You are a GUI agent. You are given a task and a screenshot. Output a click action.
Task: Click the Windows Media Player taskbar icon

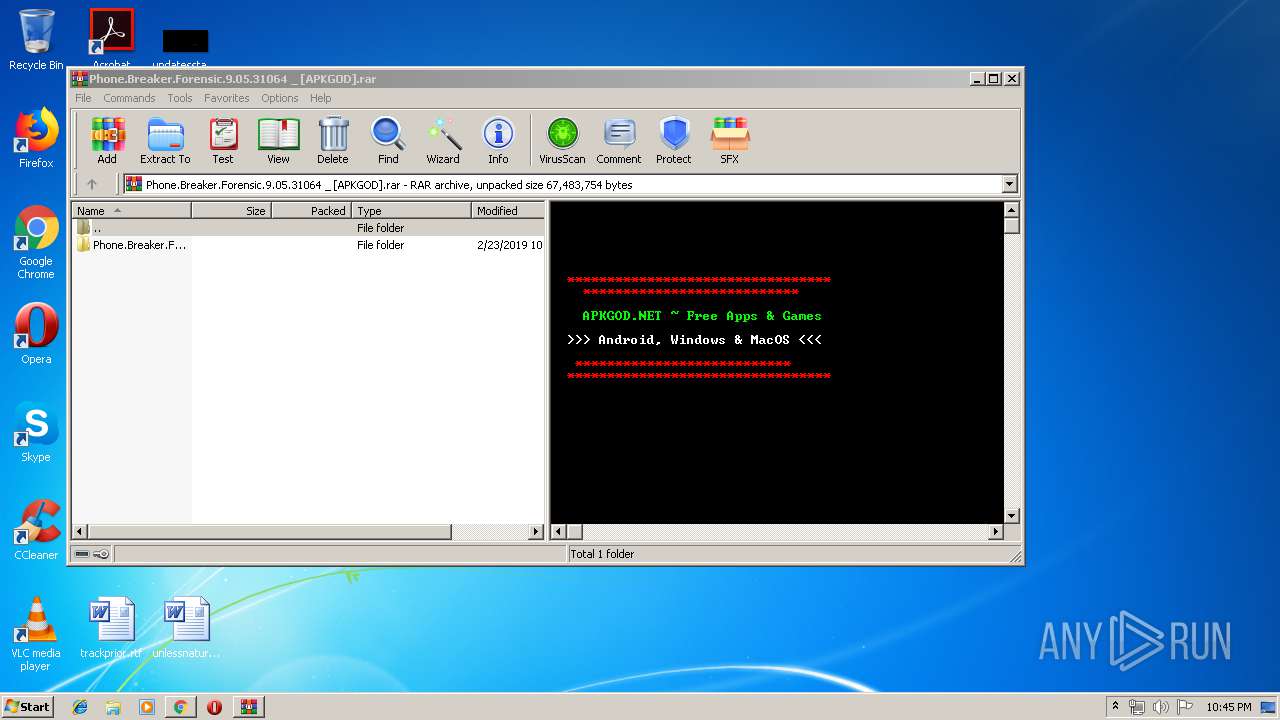tap(147, 707)
